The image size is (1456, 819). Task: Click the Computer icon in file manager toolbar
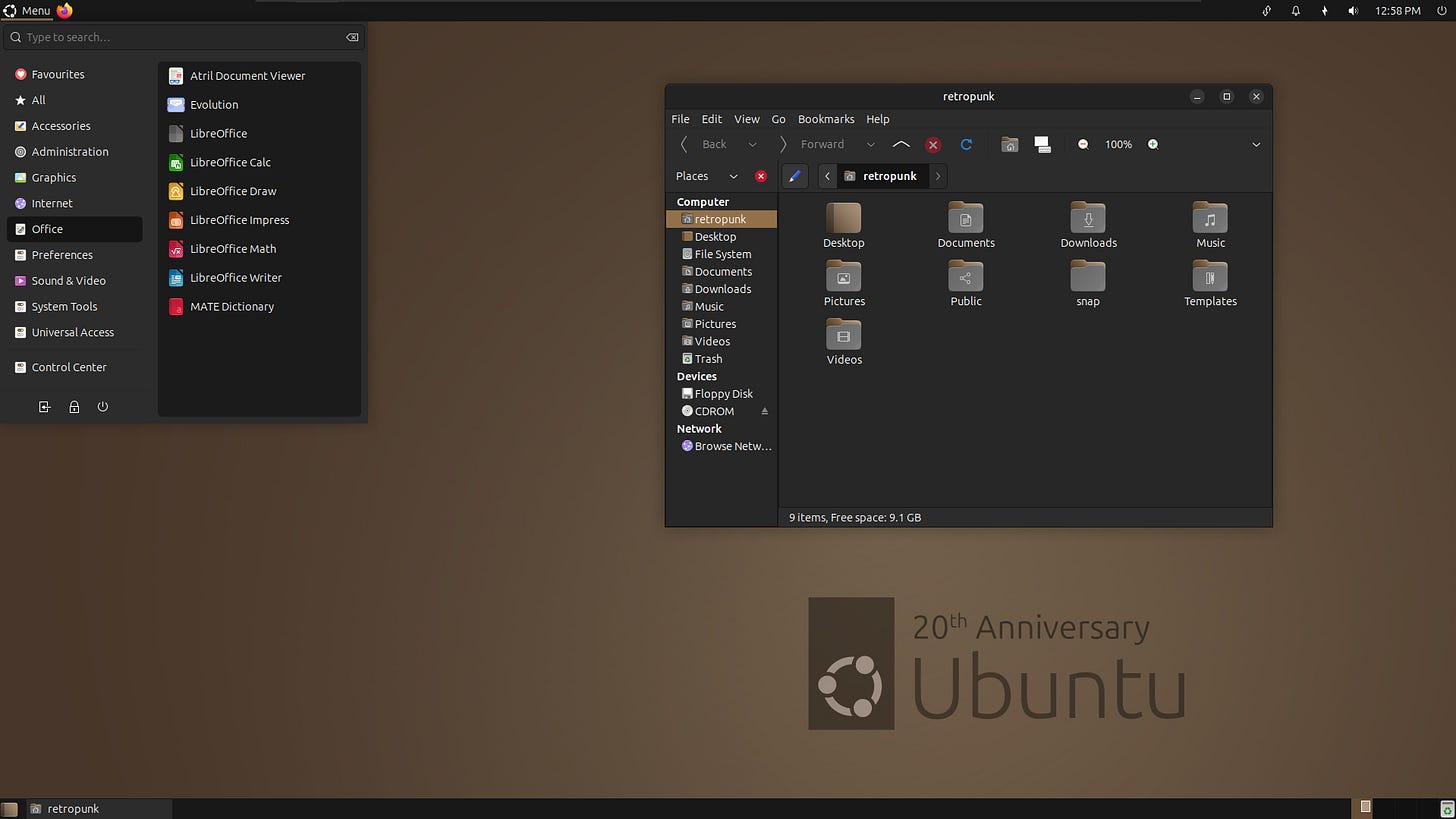point(1042,145)
